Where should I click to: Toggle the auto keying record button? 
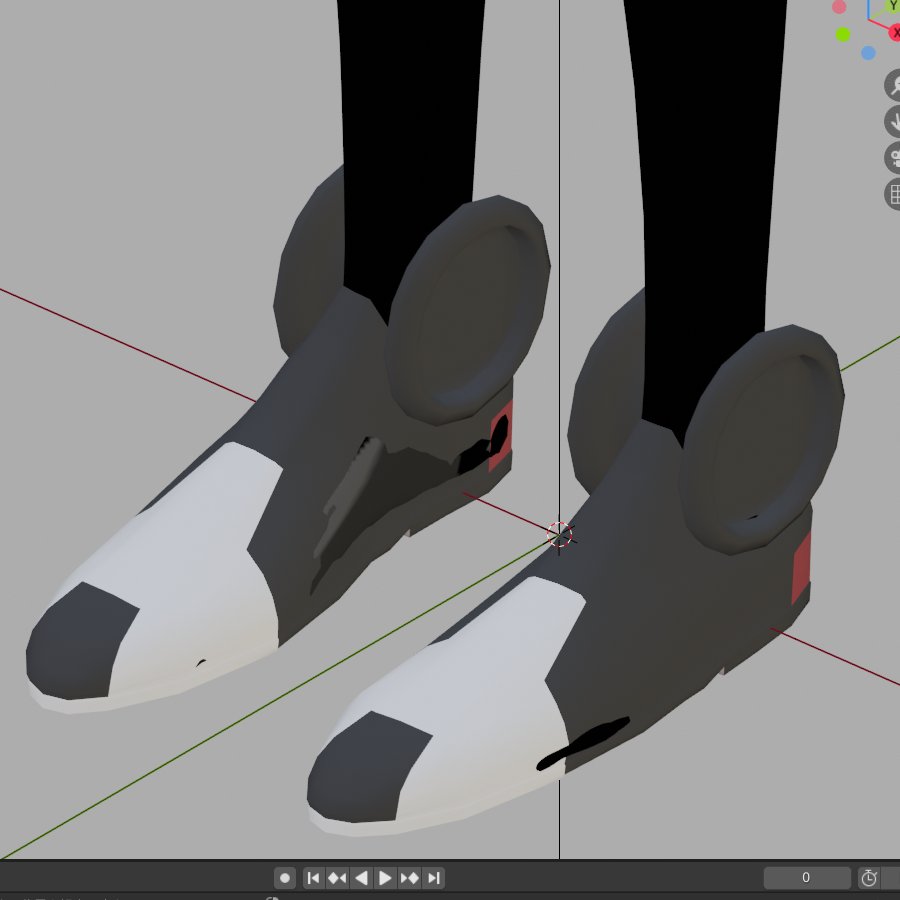click(x=285, y=878)
